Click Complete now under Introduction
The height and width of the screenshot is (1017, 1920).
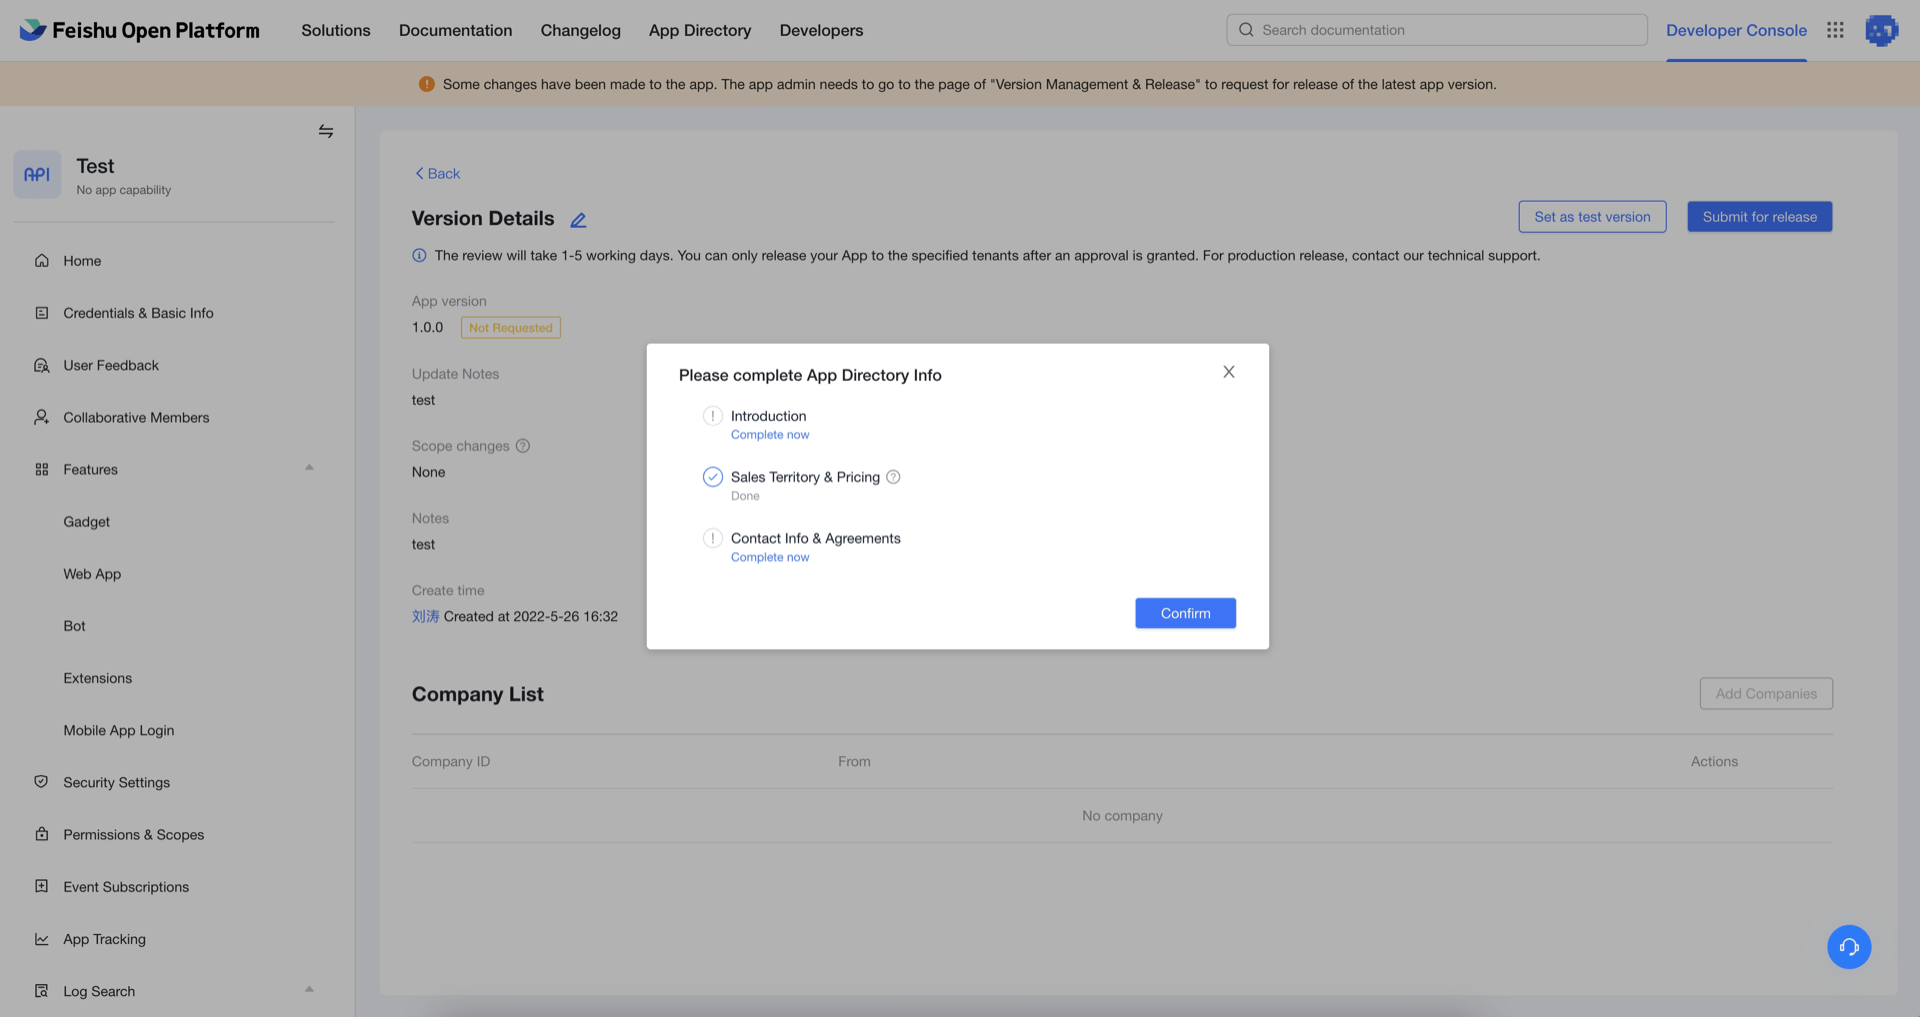[769, 435]
